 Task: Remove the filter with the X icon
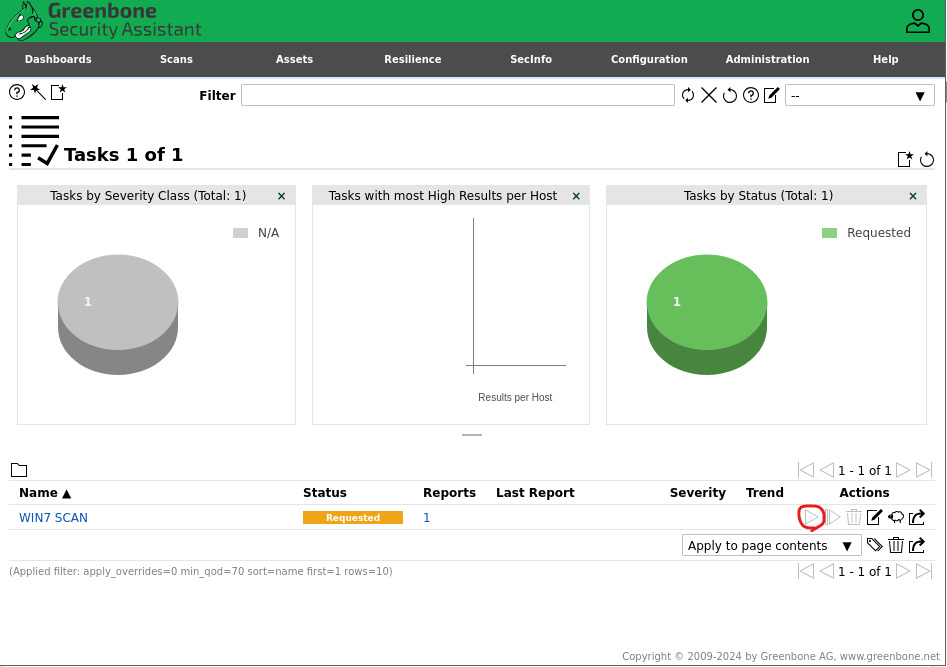709,95
